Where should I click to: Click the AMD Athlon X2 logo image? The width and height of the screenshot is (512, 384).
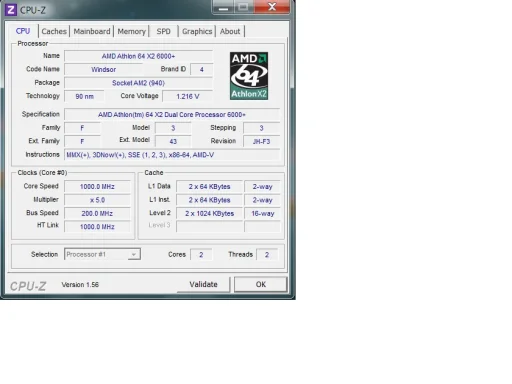coord(249,76)
